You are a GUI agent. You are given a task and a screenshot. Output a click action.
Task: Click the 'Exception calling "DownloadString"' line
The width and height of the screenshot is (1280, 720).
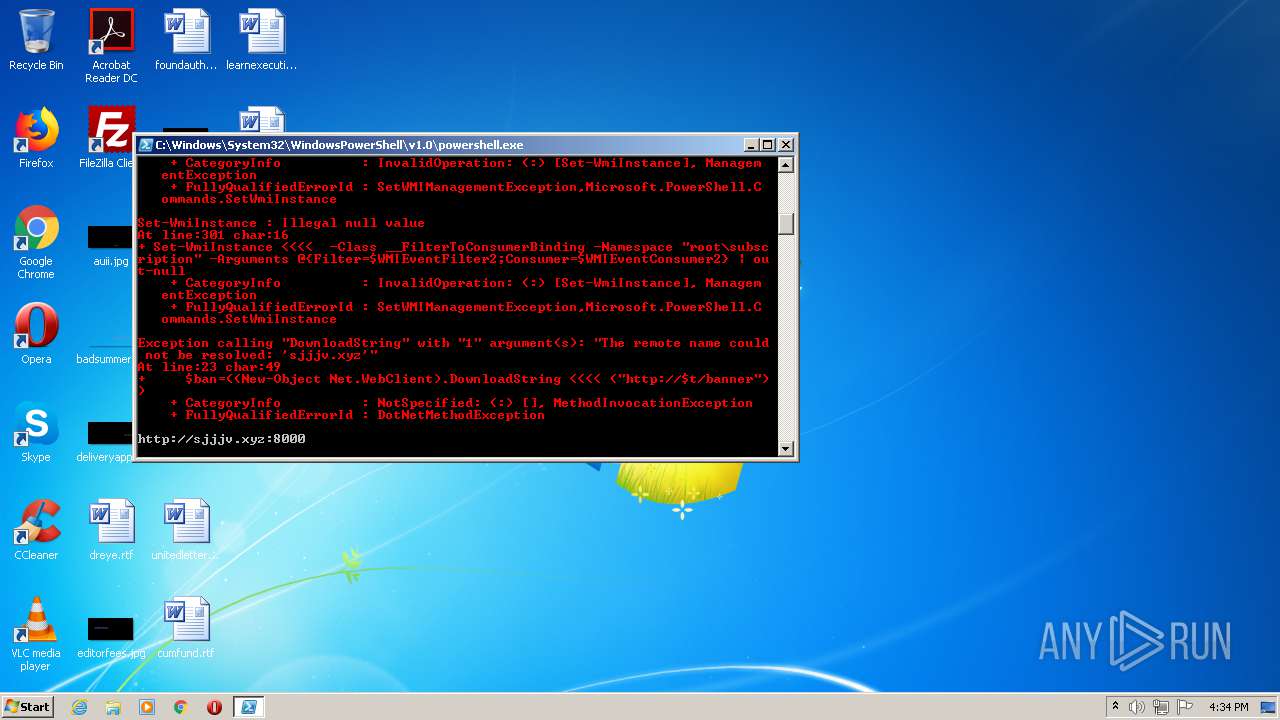(453, 343)
